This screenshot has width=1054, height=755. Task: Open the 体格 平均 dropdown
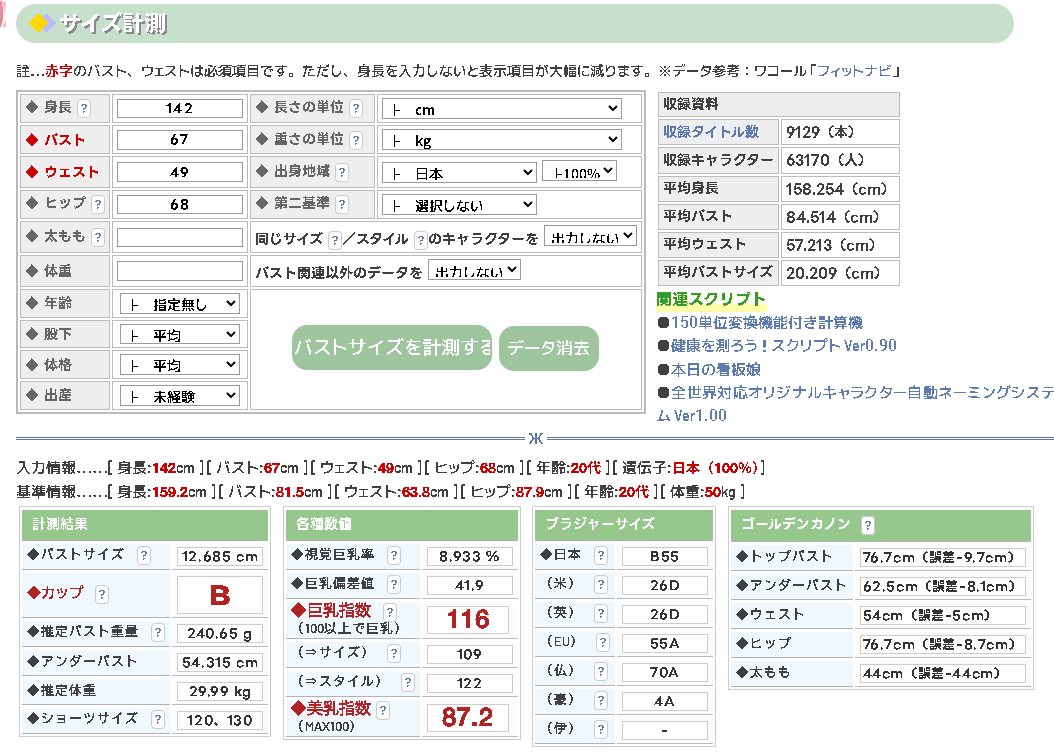[180, 366]
